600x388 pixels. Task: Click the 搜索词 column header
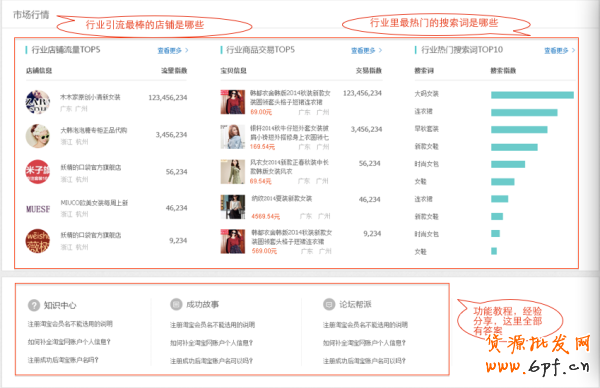[424, 71]
